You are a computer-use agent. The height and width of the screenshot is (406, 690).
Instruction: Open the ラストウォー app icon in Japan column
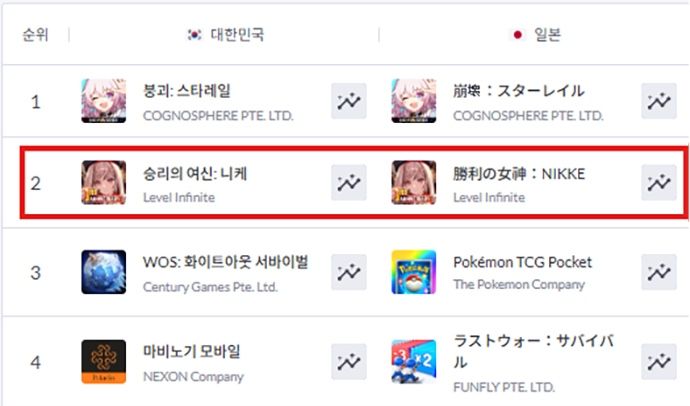(x=414, y=362)
